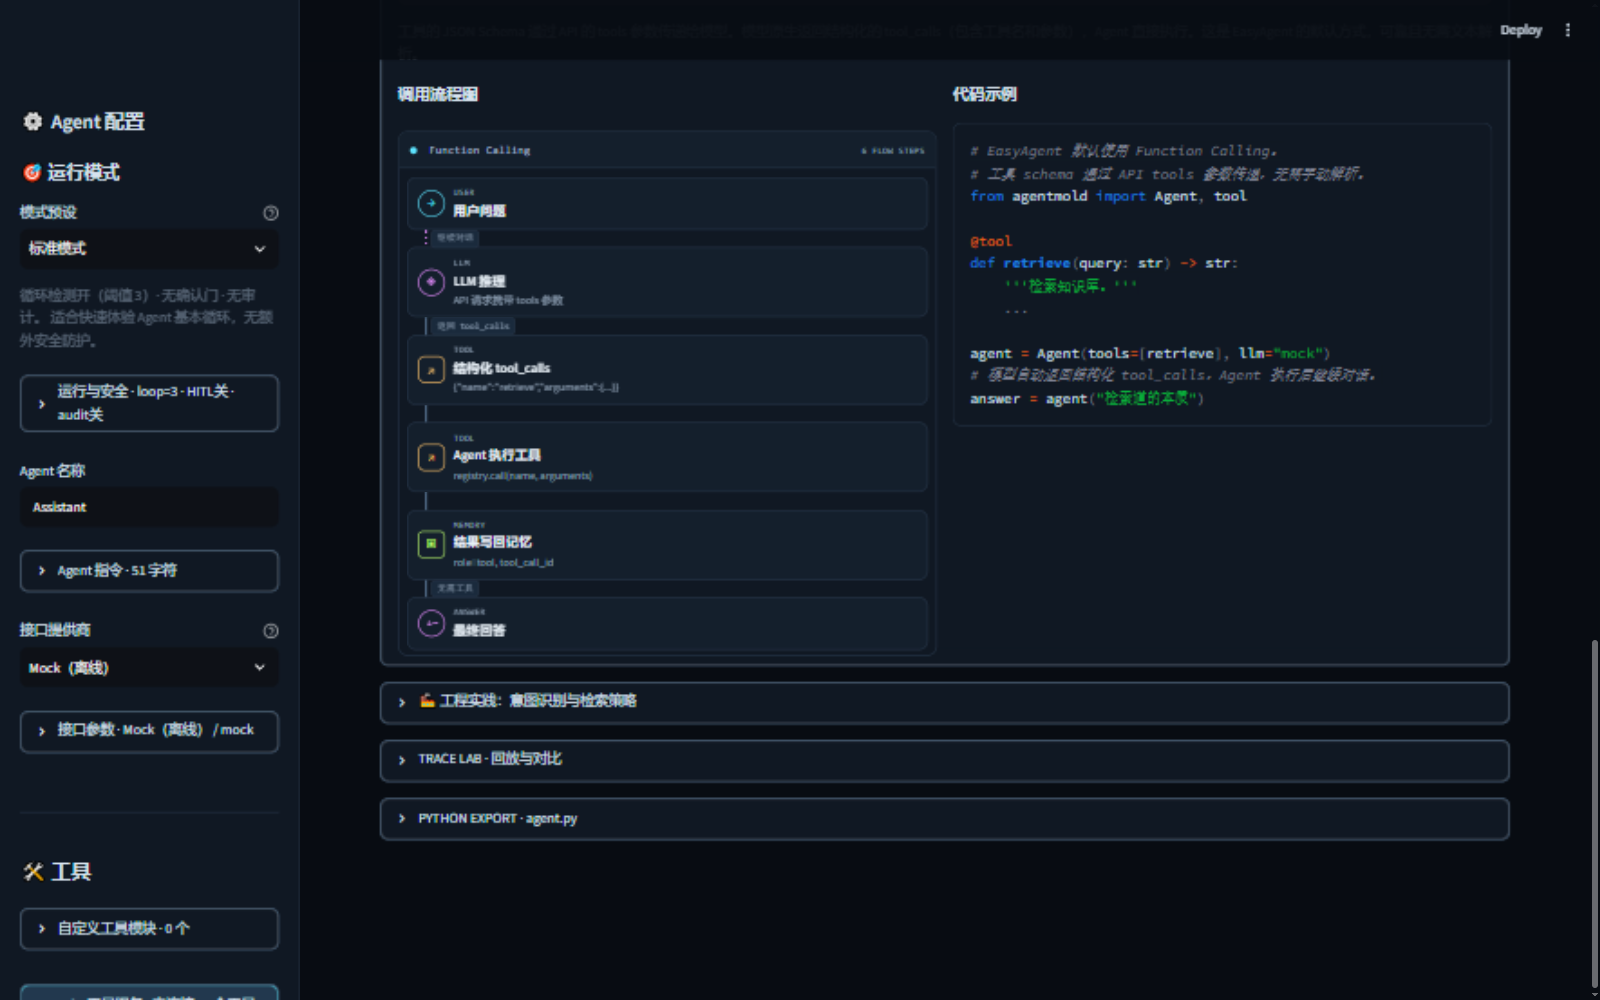Expand the 自定义工具模块 · 0 个 section
The height and width of the screenshot is (1000, 1600).
pos(149,929)
